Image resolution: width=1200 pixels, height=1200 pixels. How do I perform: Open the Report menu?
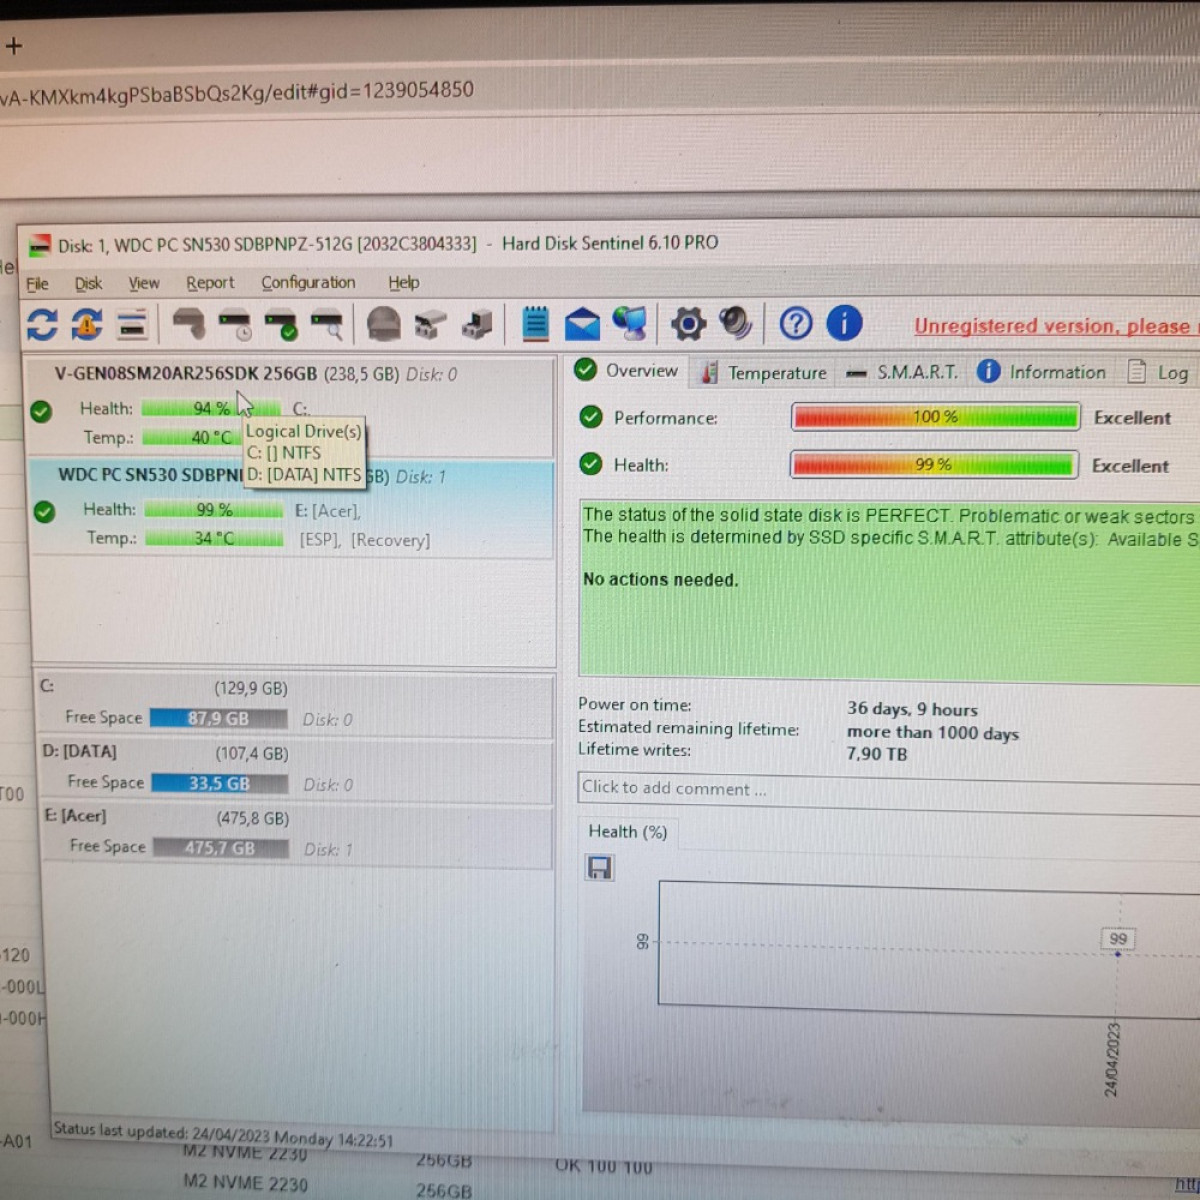tap(210, 283)
